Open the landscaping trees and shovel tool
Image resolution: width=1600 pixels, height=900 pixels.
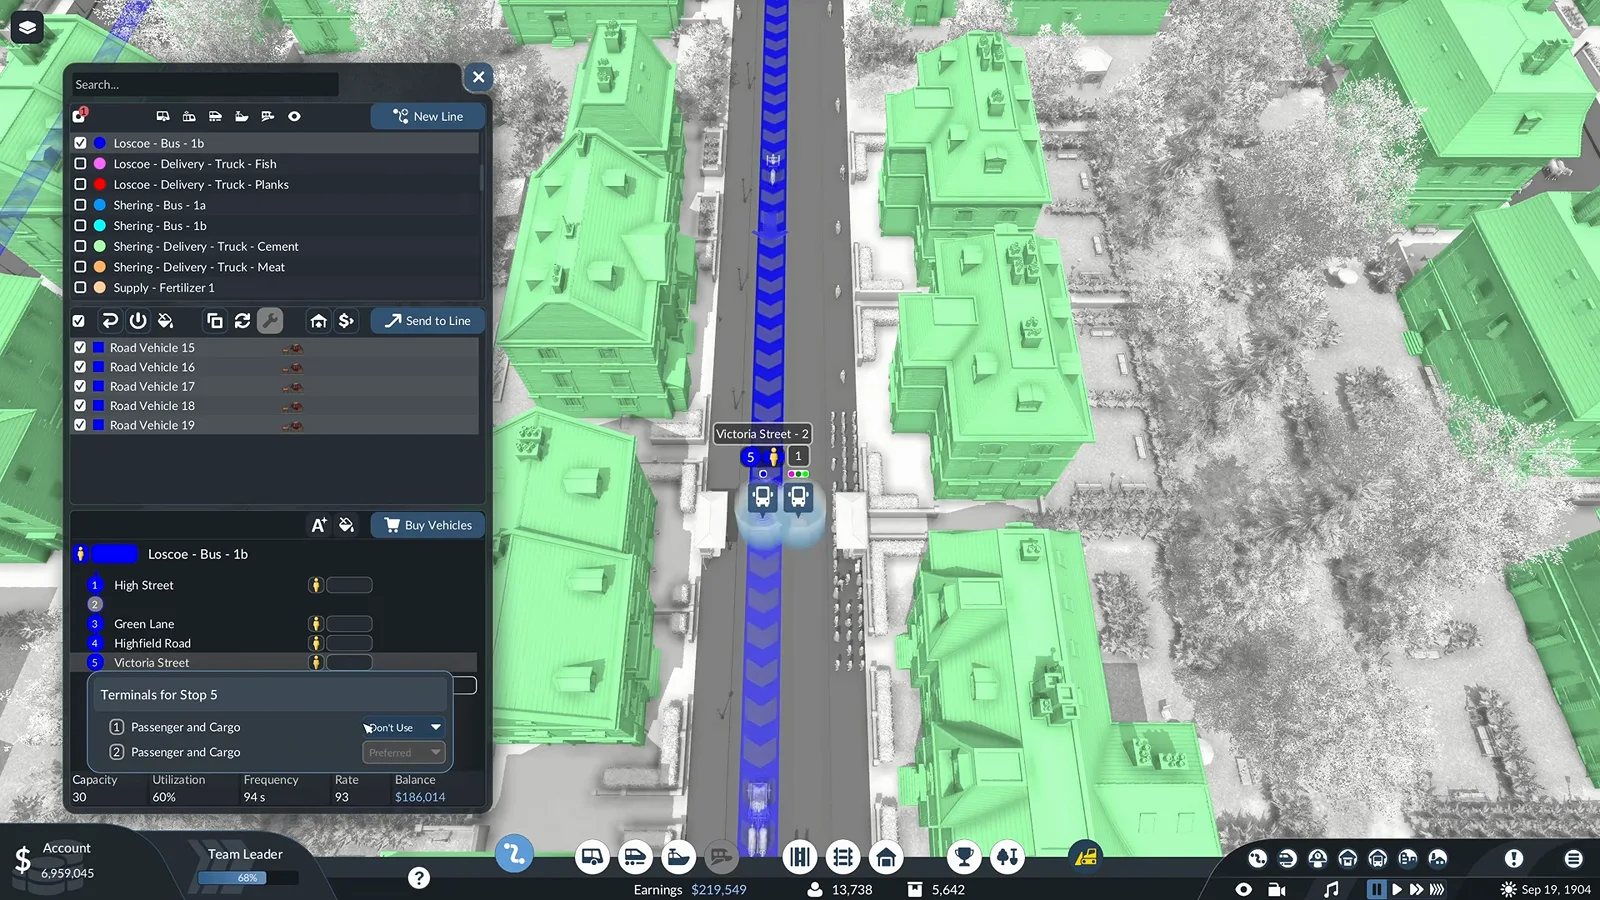click(1007, 857)
